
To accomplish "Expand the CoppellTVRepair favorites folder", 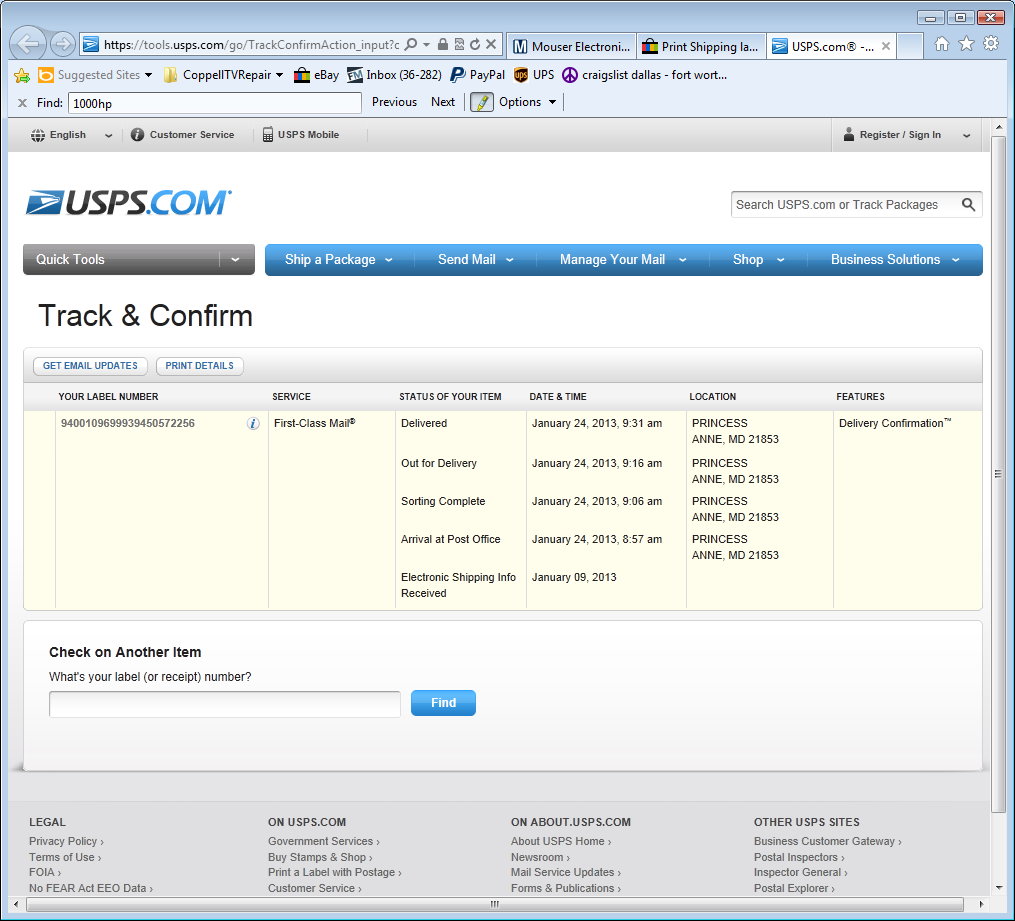I will tap(280, 75).
